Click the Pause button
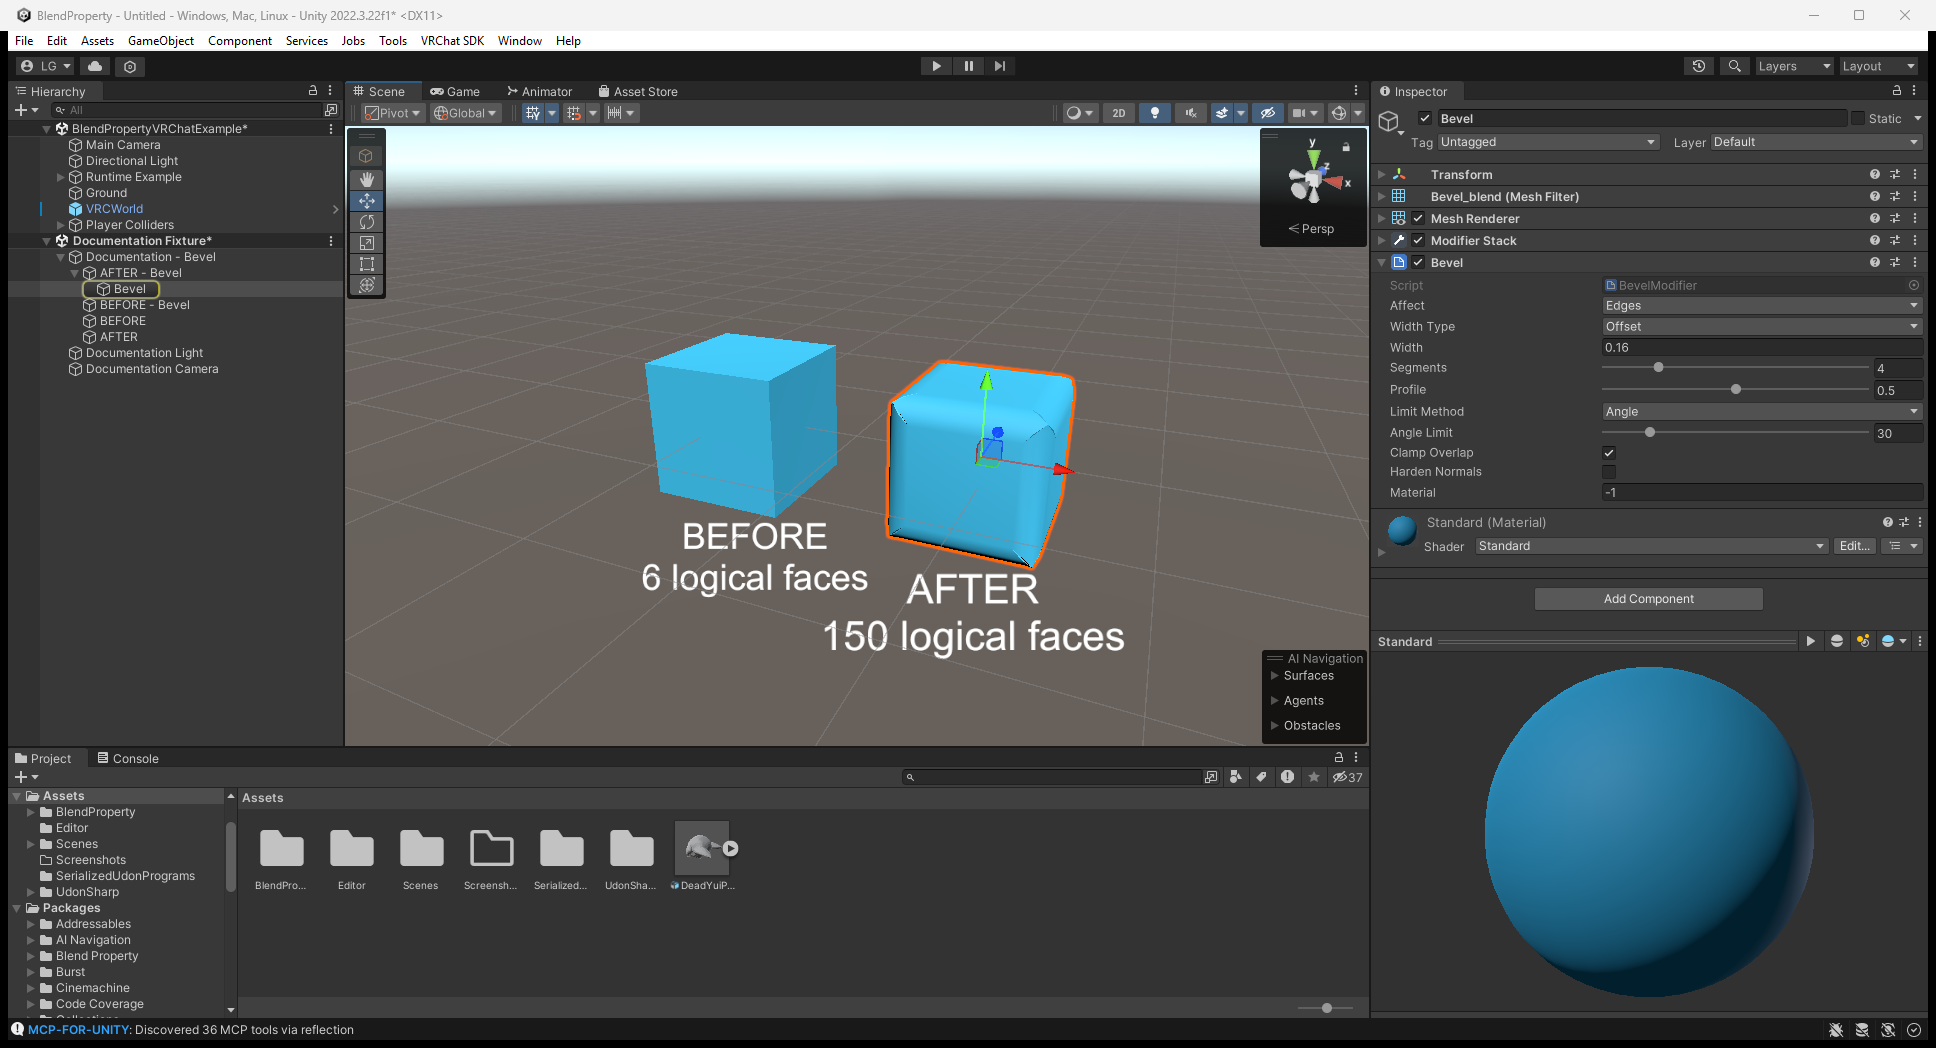The height and width of the screenshot is (1048, 1936). point(968,66)
